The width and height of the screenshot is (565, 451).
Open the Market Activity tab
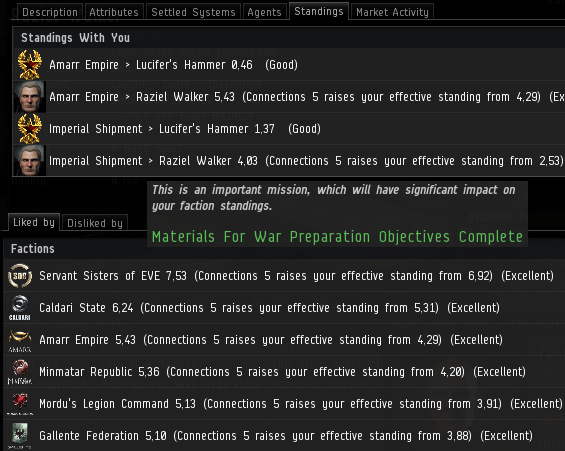(392, 12)
